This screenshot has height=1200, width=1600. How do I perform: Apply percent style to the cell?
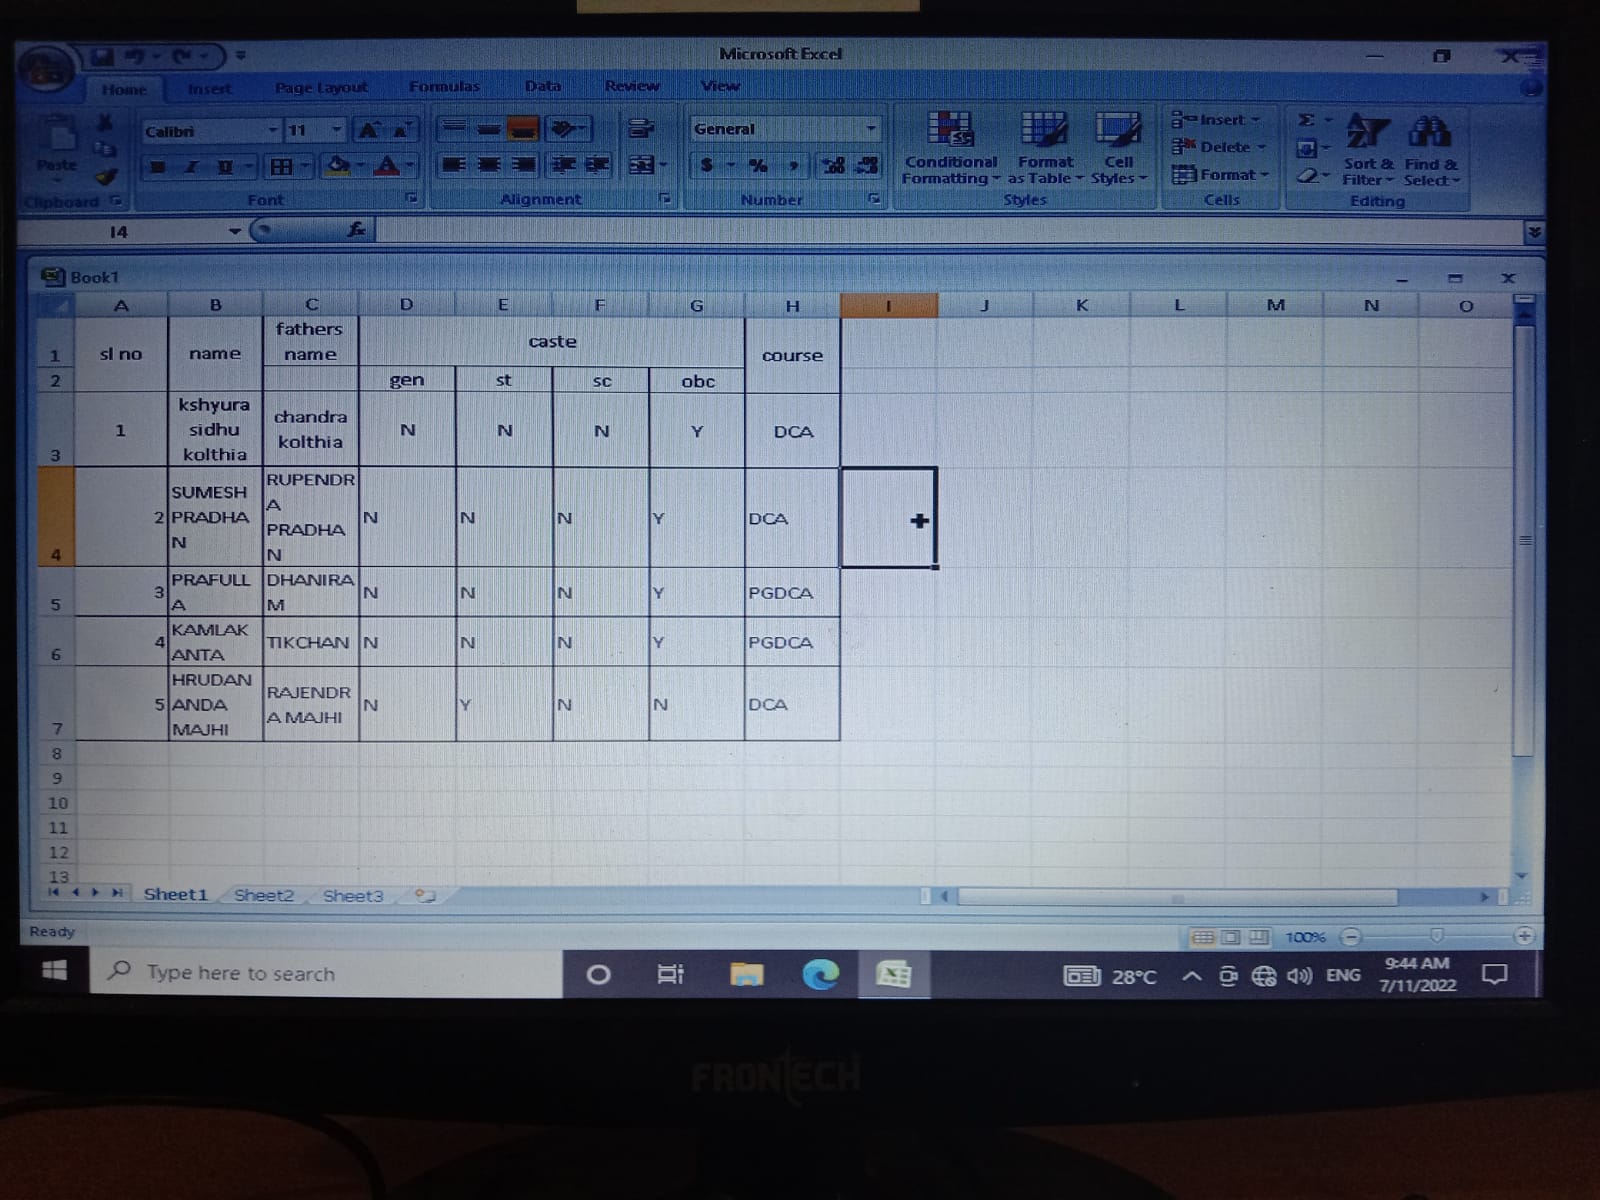tap(758, 166)
